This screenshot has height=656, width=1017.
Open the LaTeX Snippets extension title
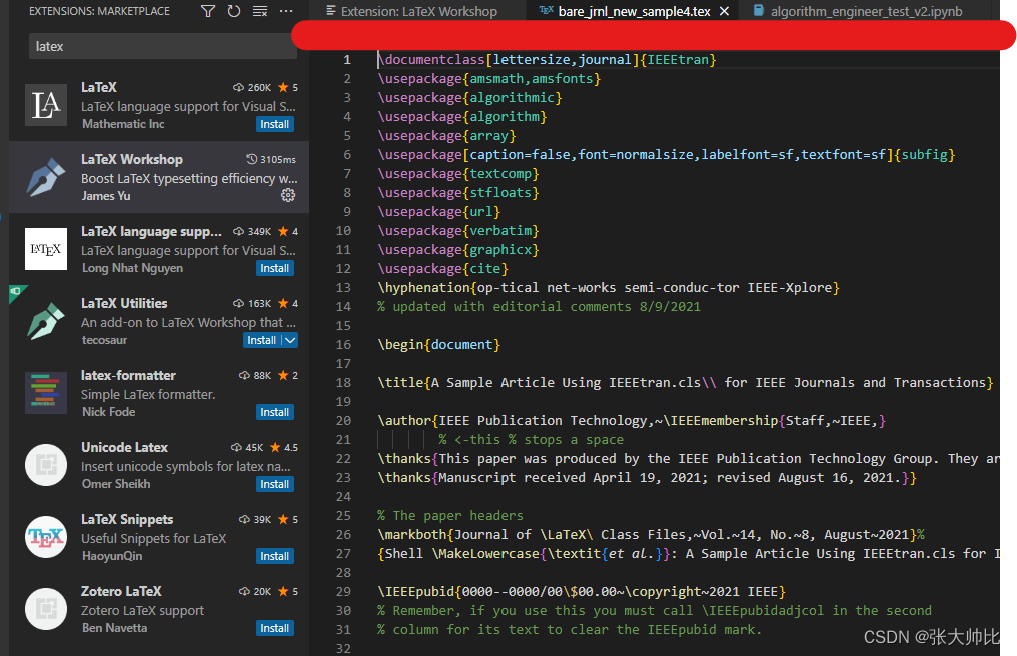[x=127, y=519]
